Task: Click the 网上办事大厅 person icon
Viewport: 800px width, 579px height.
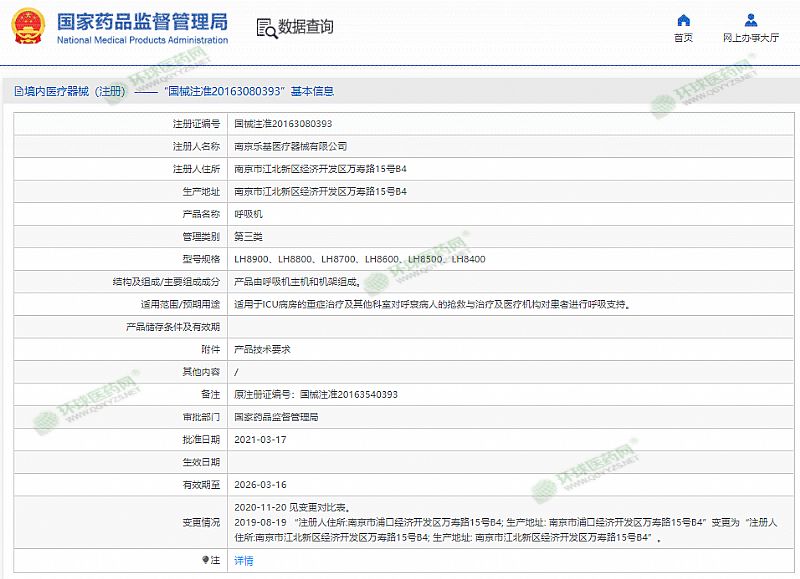Action: coord(750,20)
